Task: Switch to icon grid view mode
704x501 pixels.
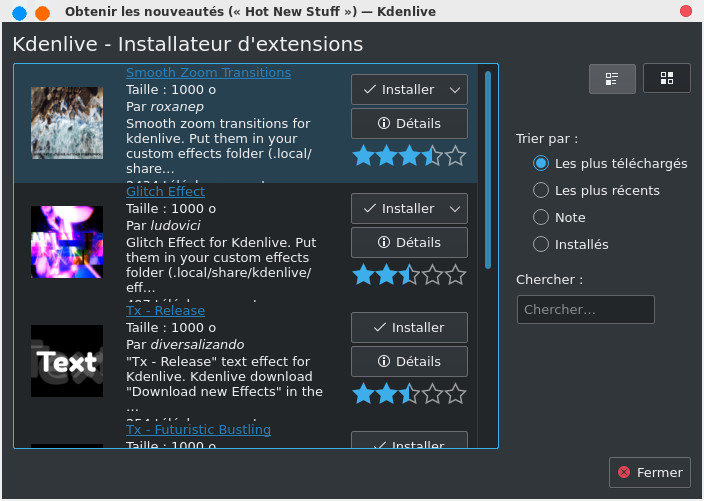Action: coord(667,78)
